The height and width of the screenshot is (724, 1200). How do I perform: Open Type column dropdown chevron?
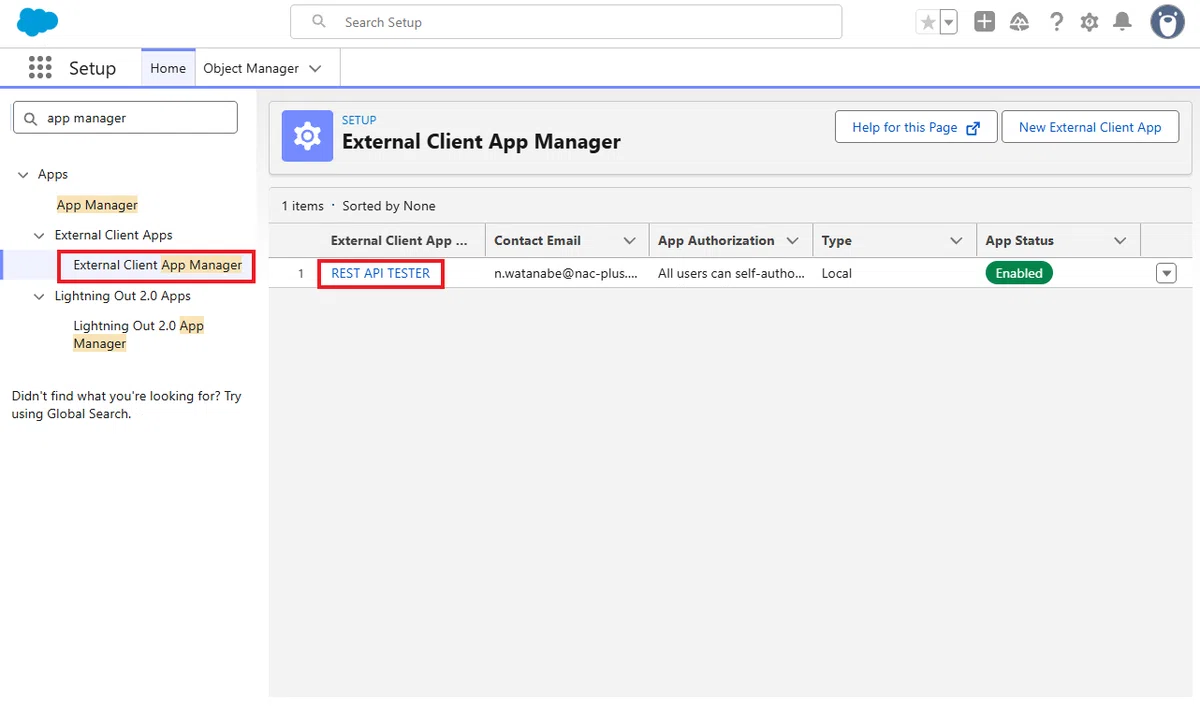click(956, 241)
